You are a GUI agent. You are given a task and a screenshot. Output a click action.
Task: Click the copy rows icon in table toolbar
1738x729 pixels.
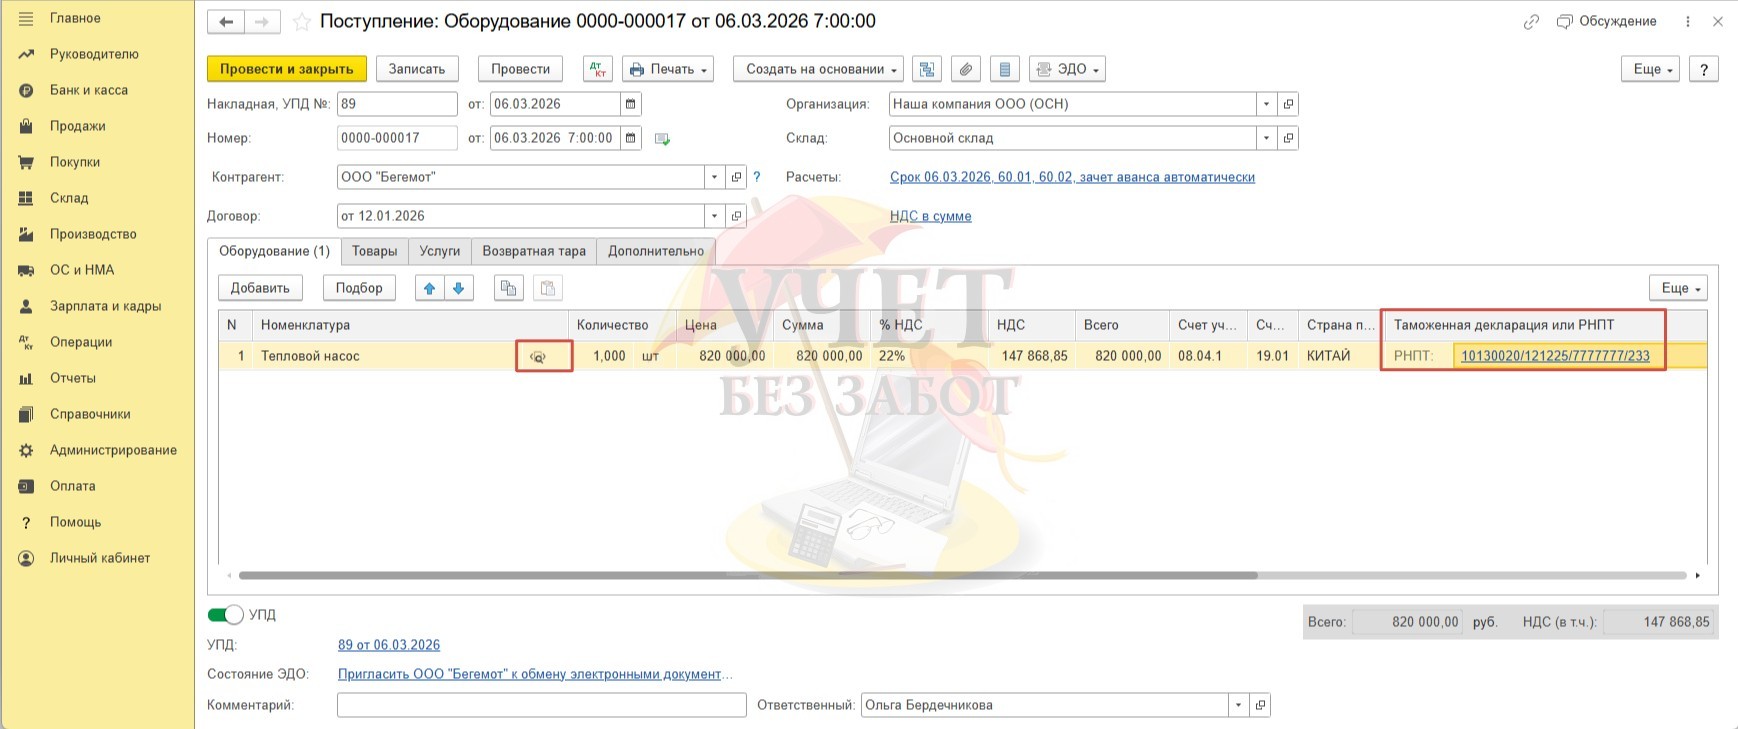(x=508, y=288)
